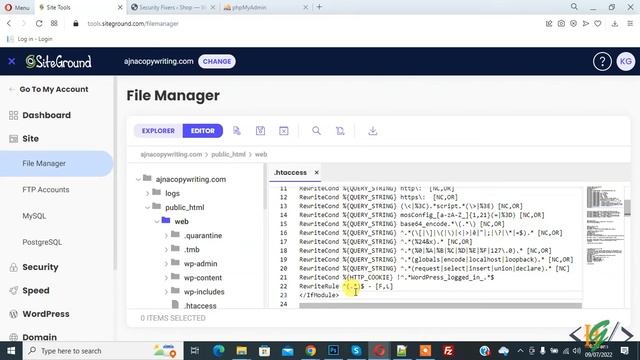Click the code minimap preview
The height and width of the screenshot is (360, 640).
coord(605,225)
